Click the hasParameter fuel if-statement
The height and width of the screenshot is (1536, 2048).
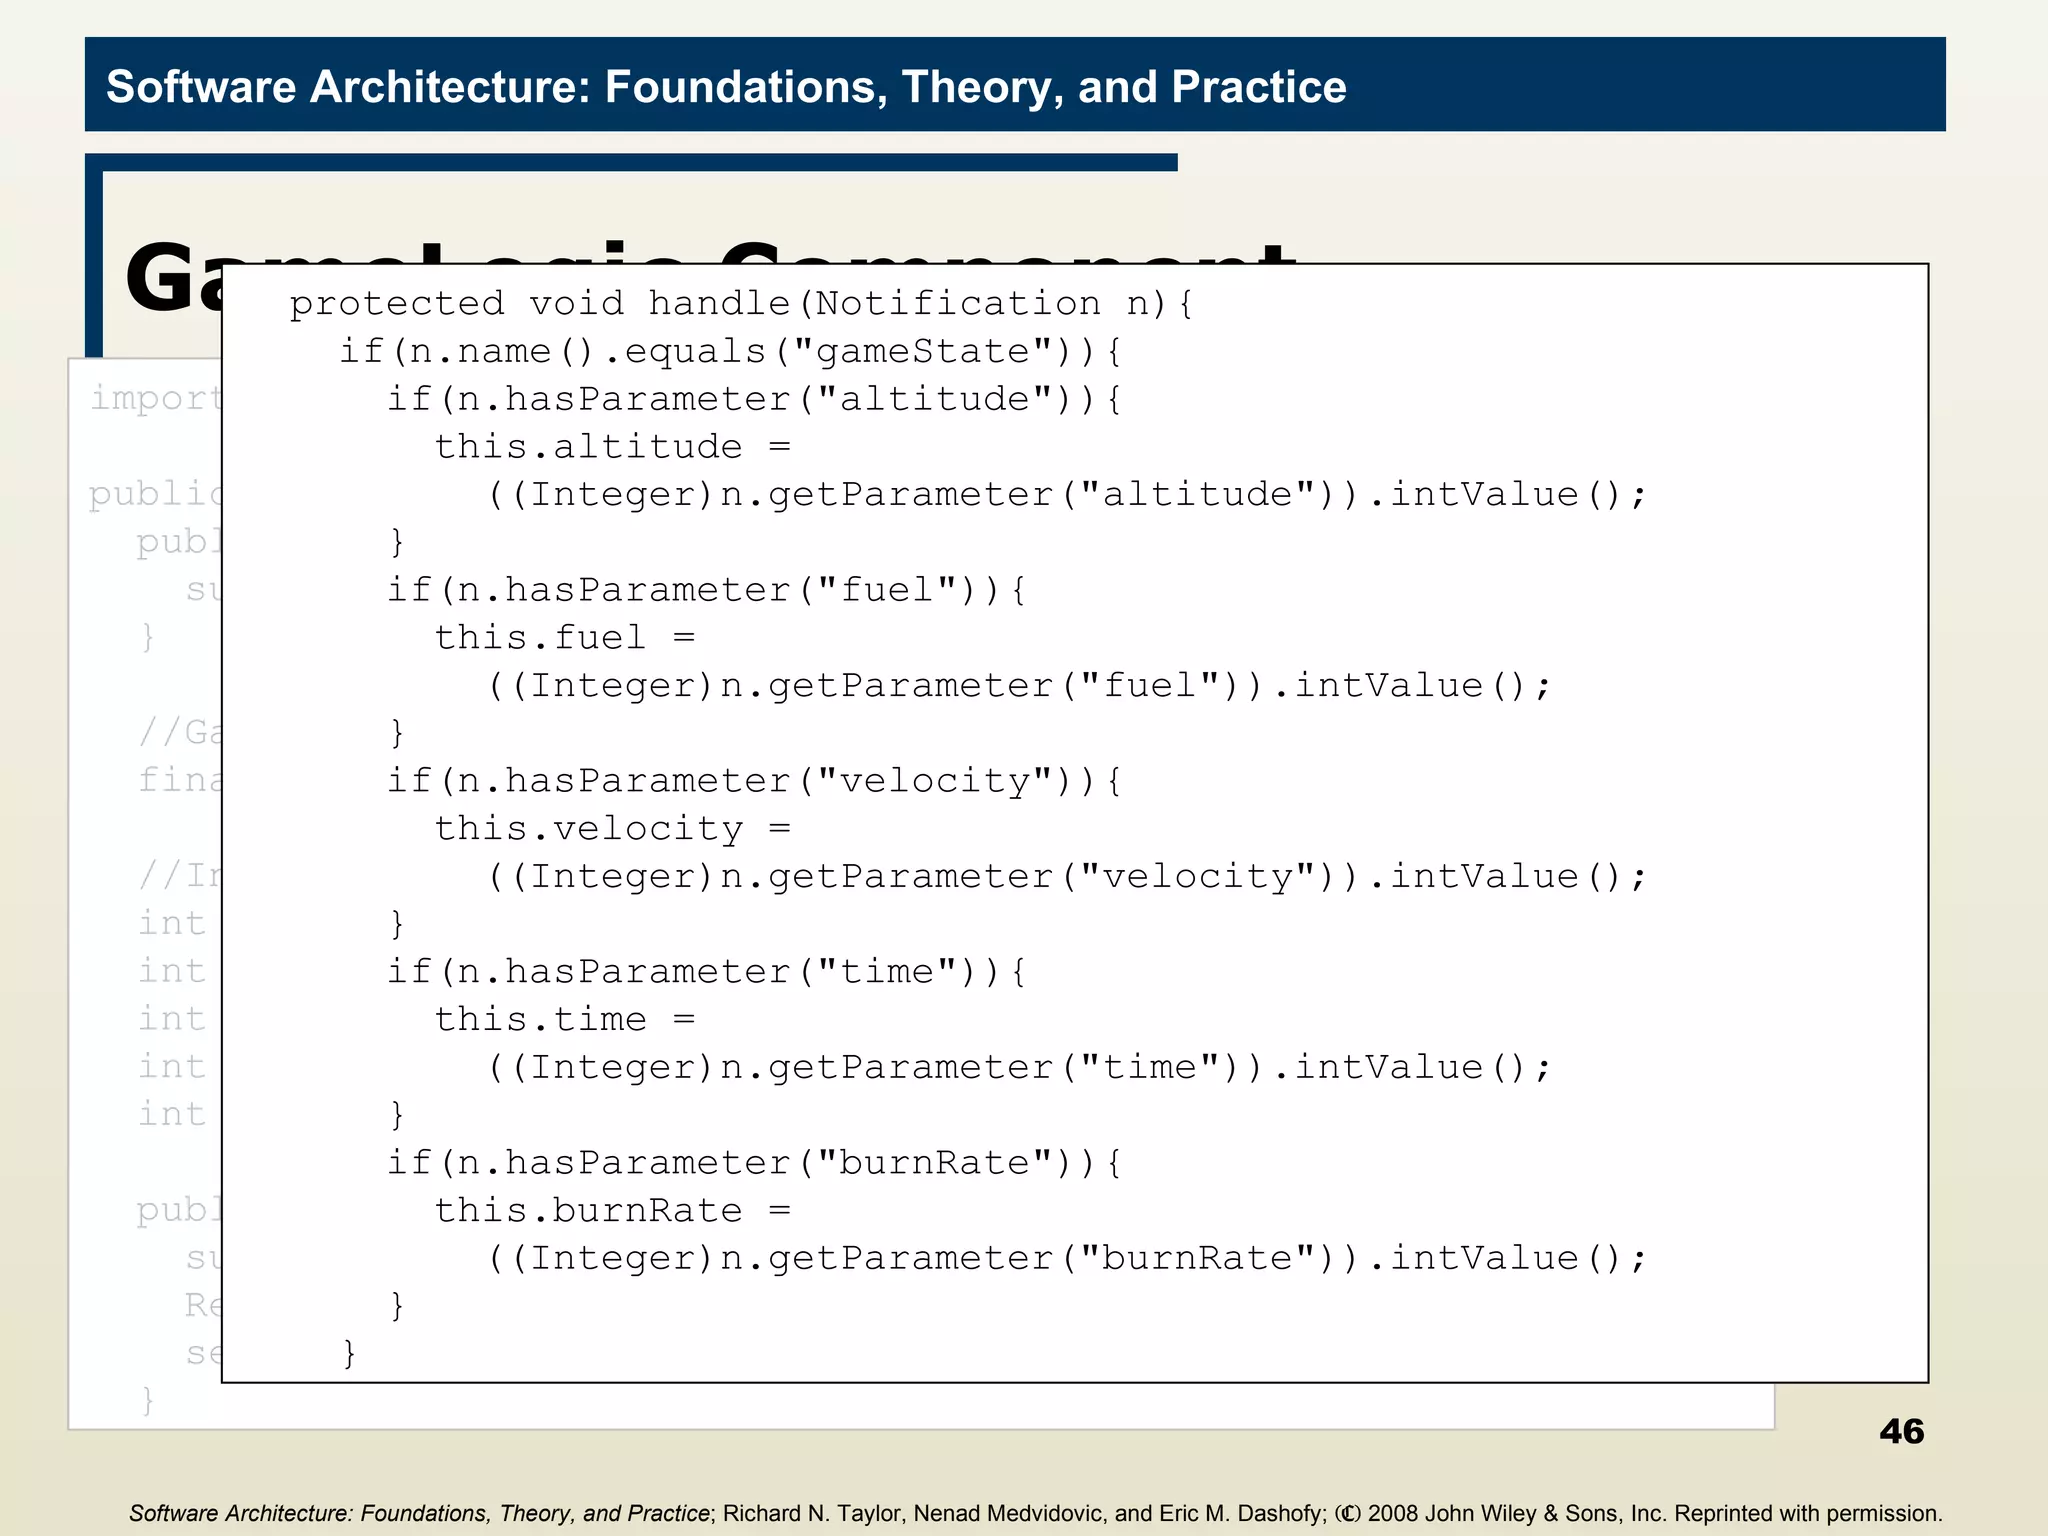click(x=707, y=590)
